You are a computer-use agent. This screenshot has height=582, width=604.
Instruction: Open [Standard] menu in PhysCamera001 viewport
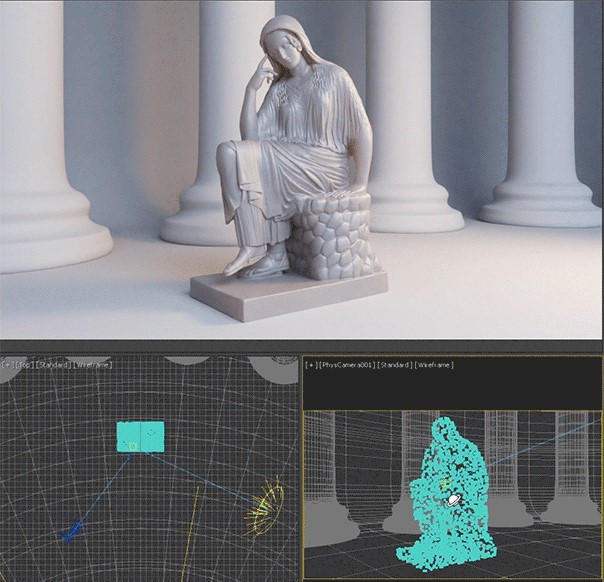pyautogui.click(x=395, y=365)
